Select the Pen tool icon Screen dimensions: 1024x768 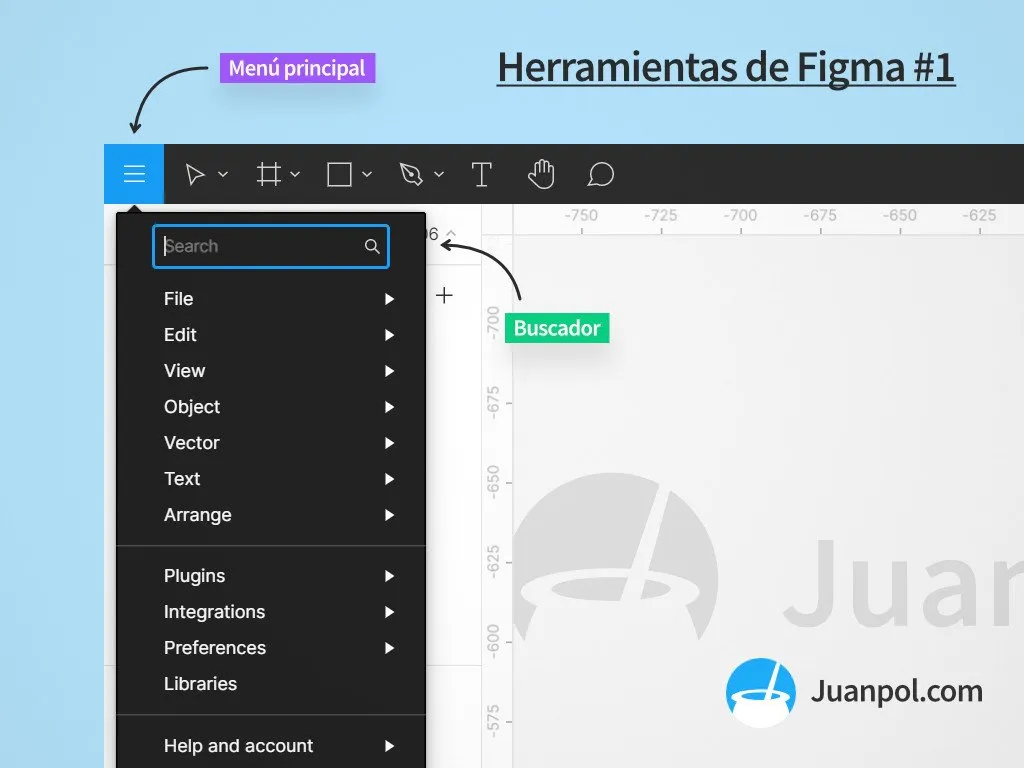tap(411, 174)
